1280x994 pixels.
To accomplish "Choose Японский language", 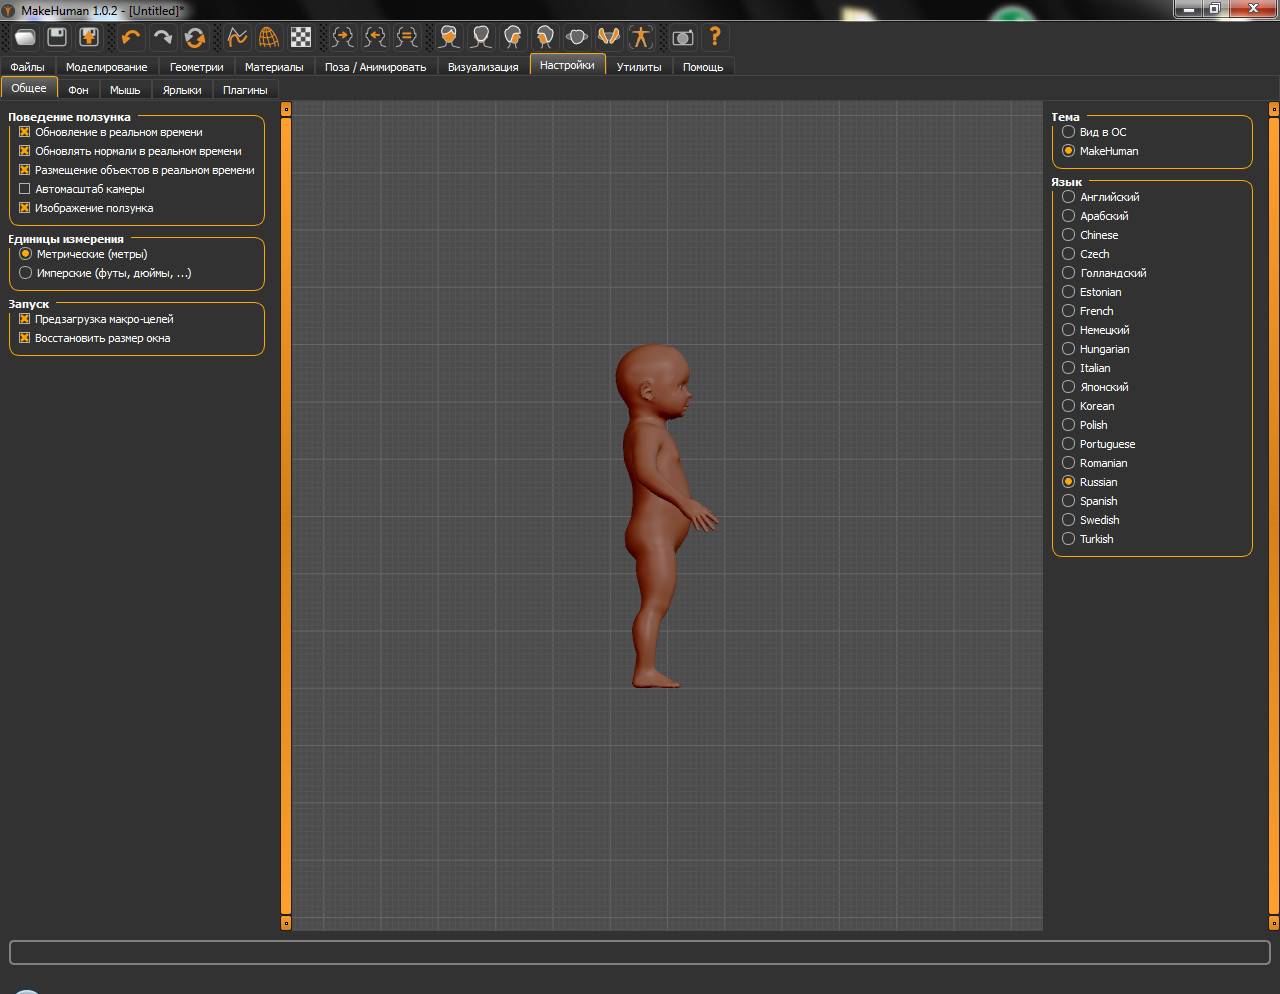I will pos(1068,387).
